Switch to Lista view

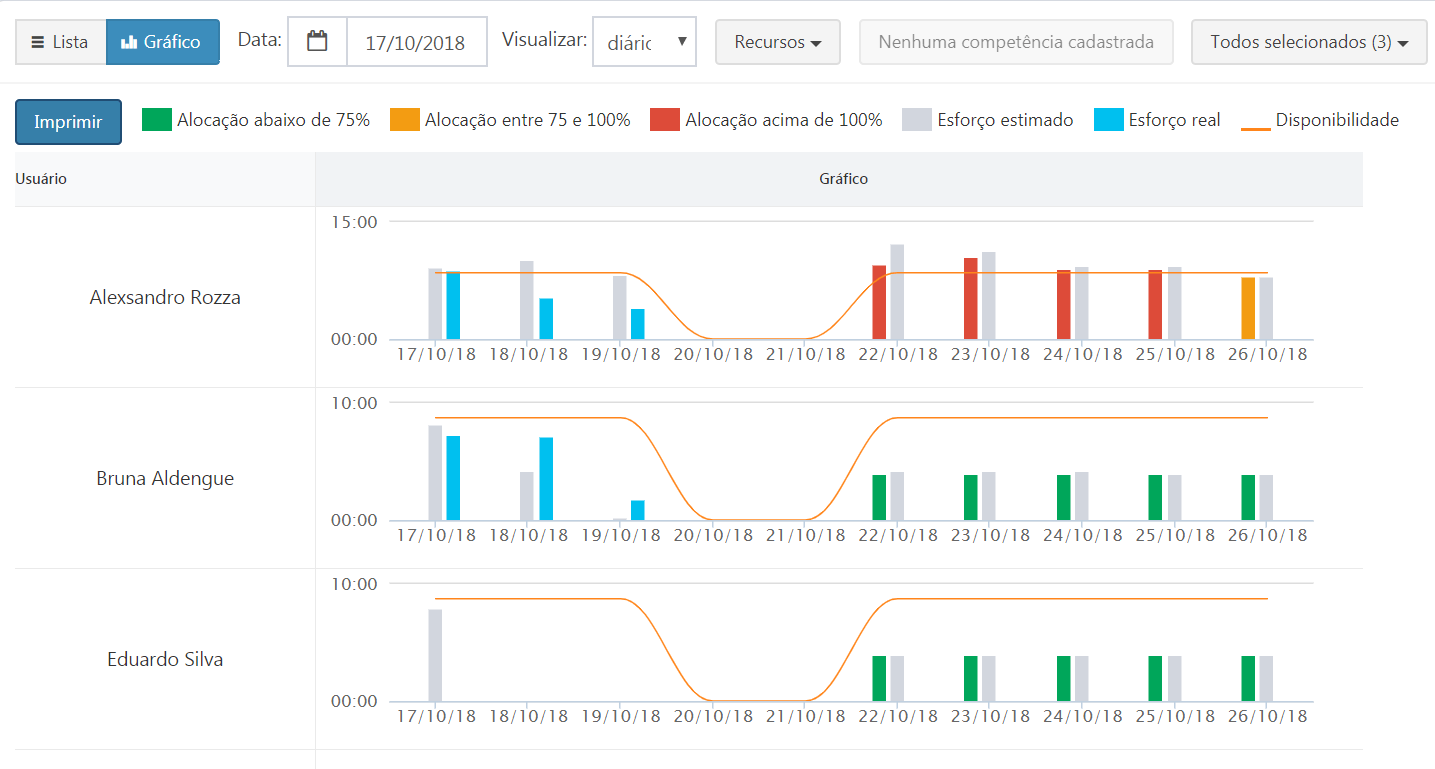coord(60,42)
